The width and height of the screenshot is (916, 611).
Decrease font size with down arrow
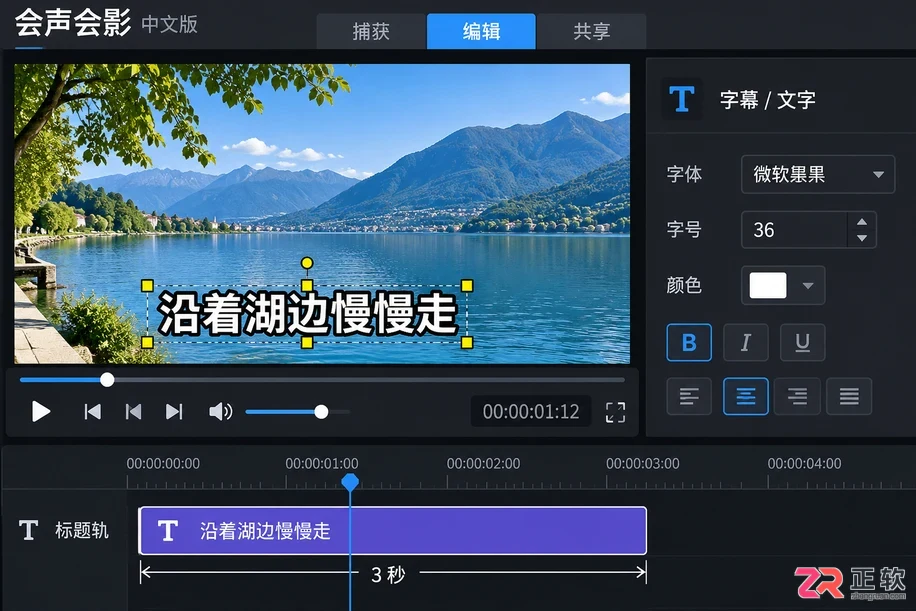(x=862, y=238)
